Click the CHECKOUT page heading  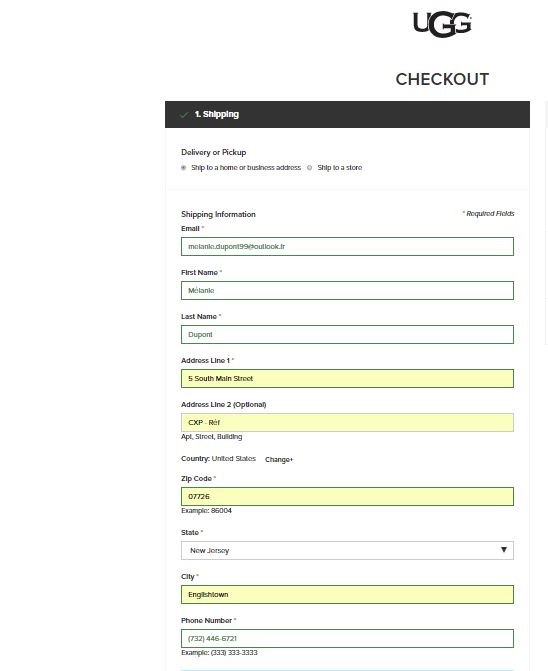coord(442,79)
